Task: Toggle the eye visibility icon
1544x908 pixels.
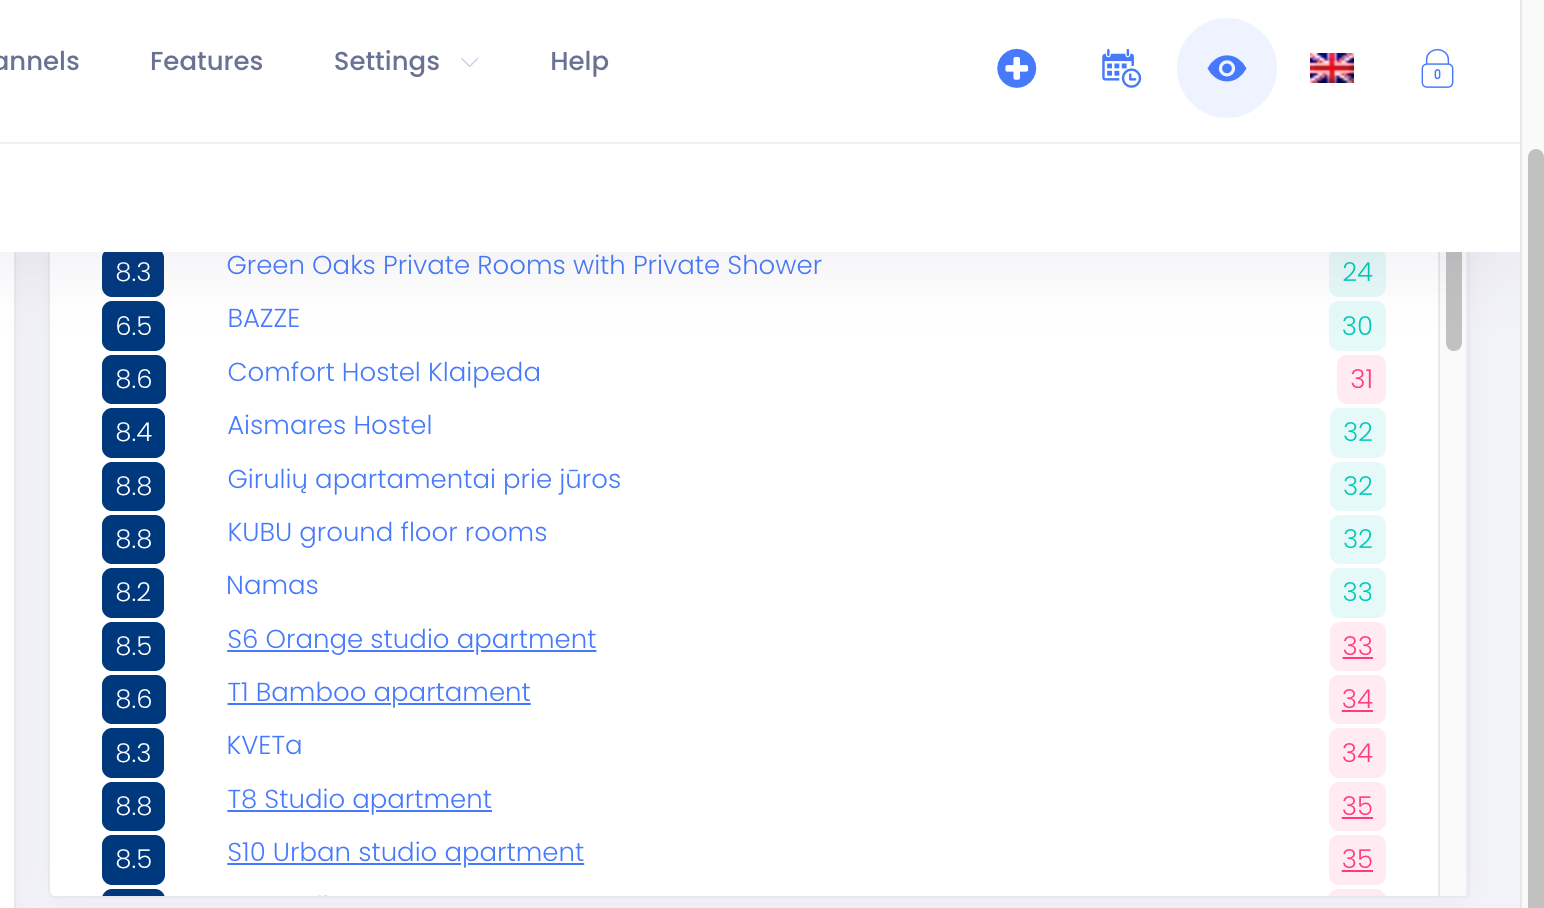Action: 1226,68
